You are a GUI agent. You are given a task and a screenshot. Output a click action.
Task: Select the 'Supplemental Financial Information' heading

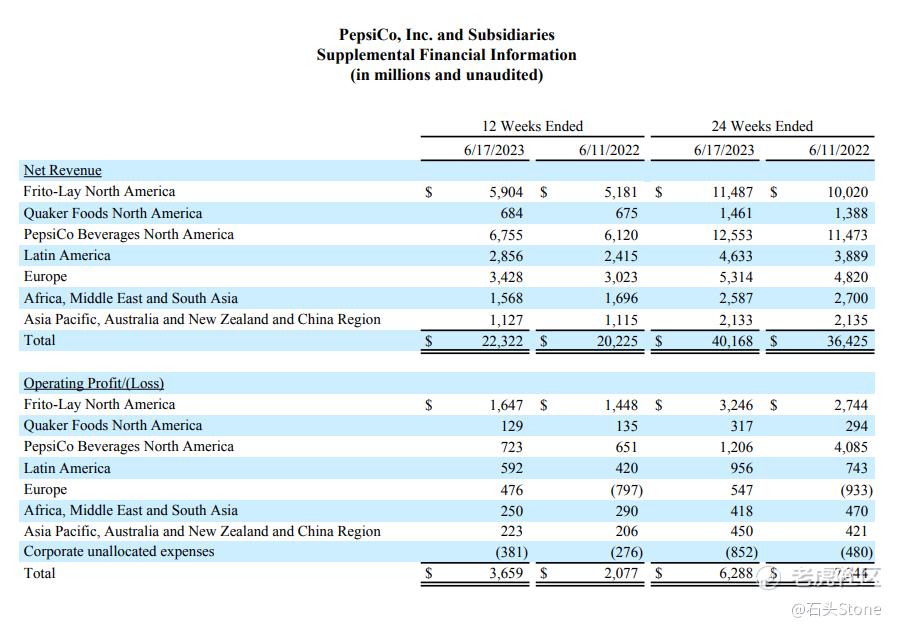pos(447,55)
